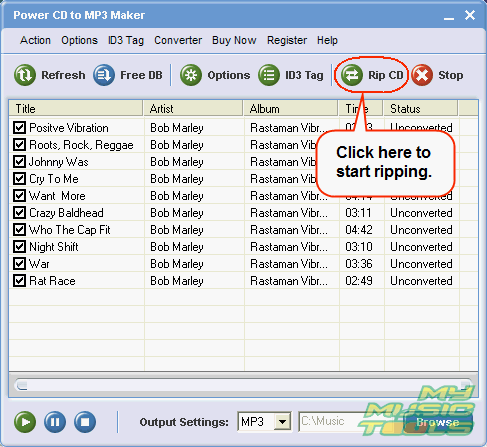The width and height of the screenshot is (487, 447).
Task: Click the Browse button
Action: [438, 422]
